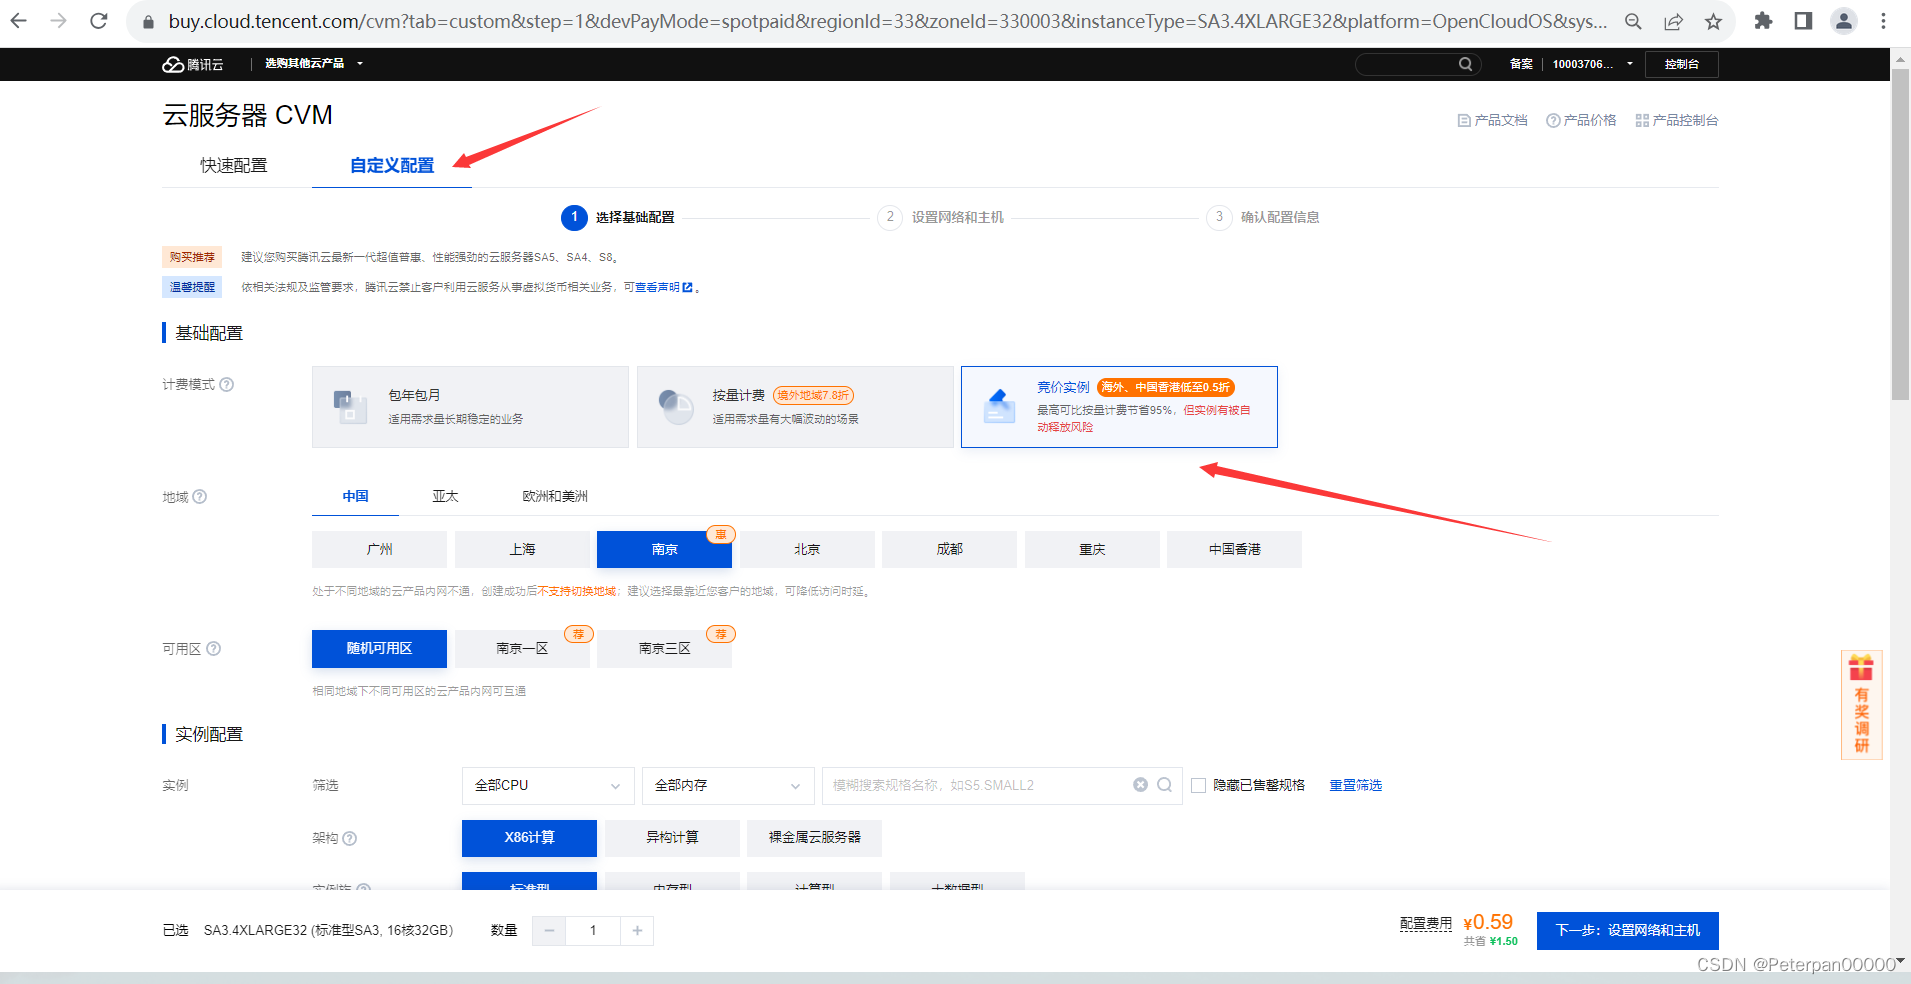This screenshot has height=984, width=1911.
Task: Click the Tencent Cloud logo
Action: coord(193,64)
